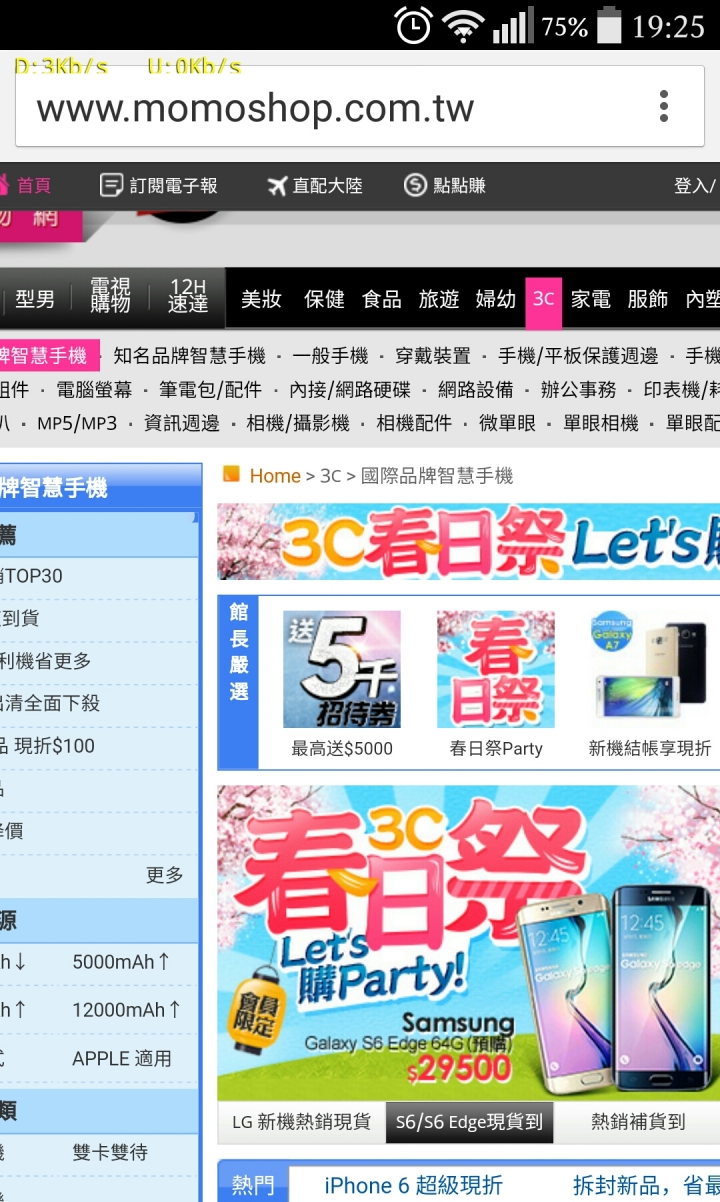Image resolution: width=720 pixels, height=1202 pixels.
Task: Open 資訊週邊 subcategory
Action: click(x=182, y=423)
